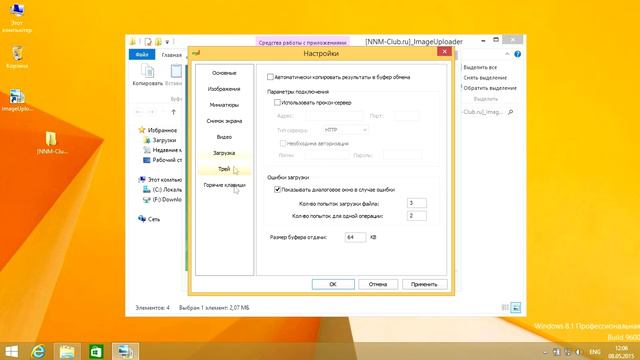Select Этот компьютер in Explorer navigation pane
This screenshot has height=360, width=640.
[x=160, y=180]
